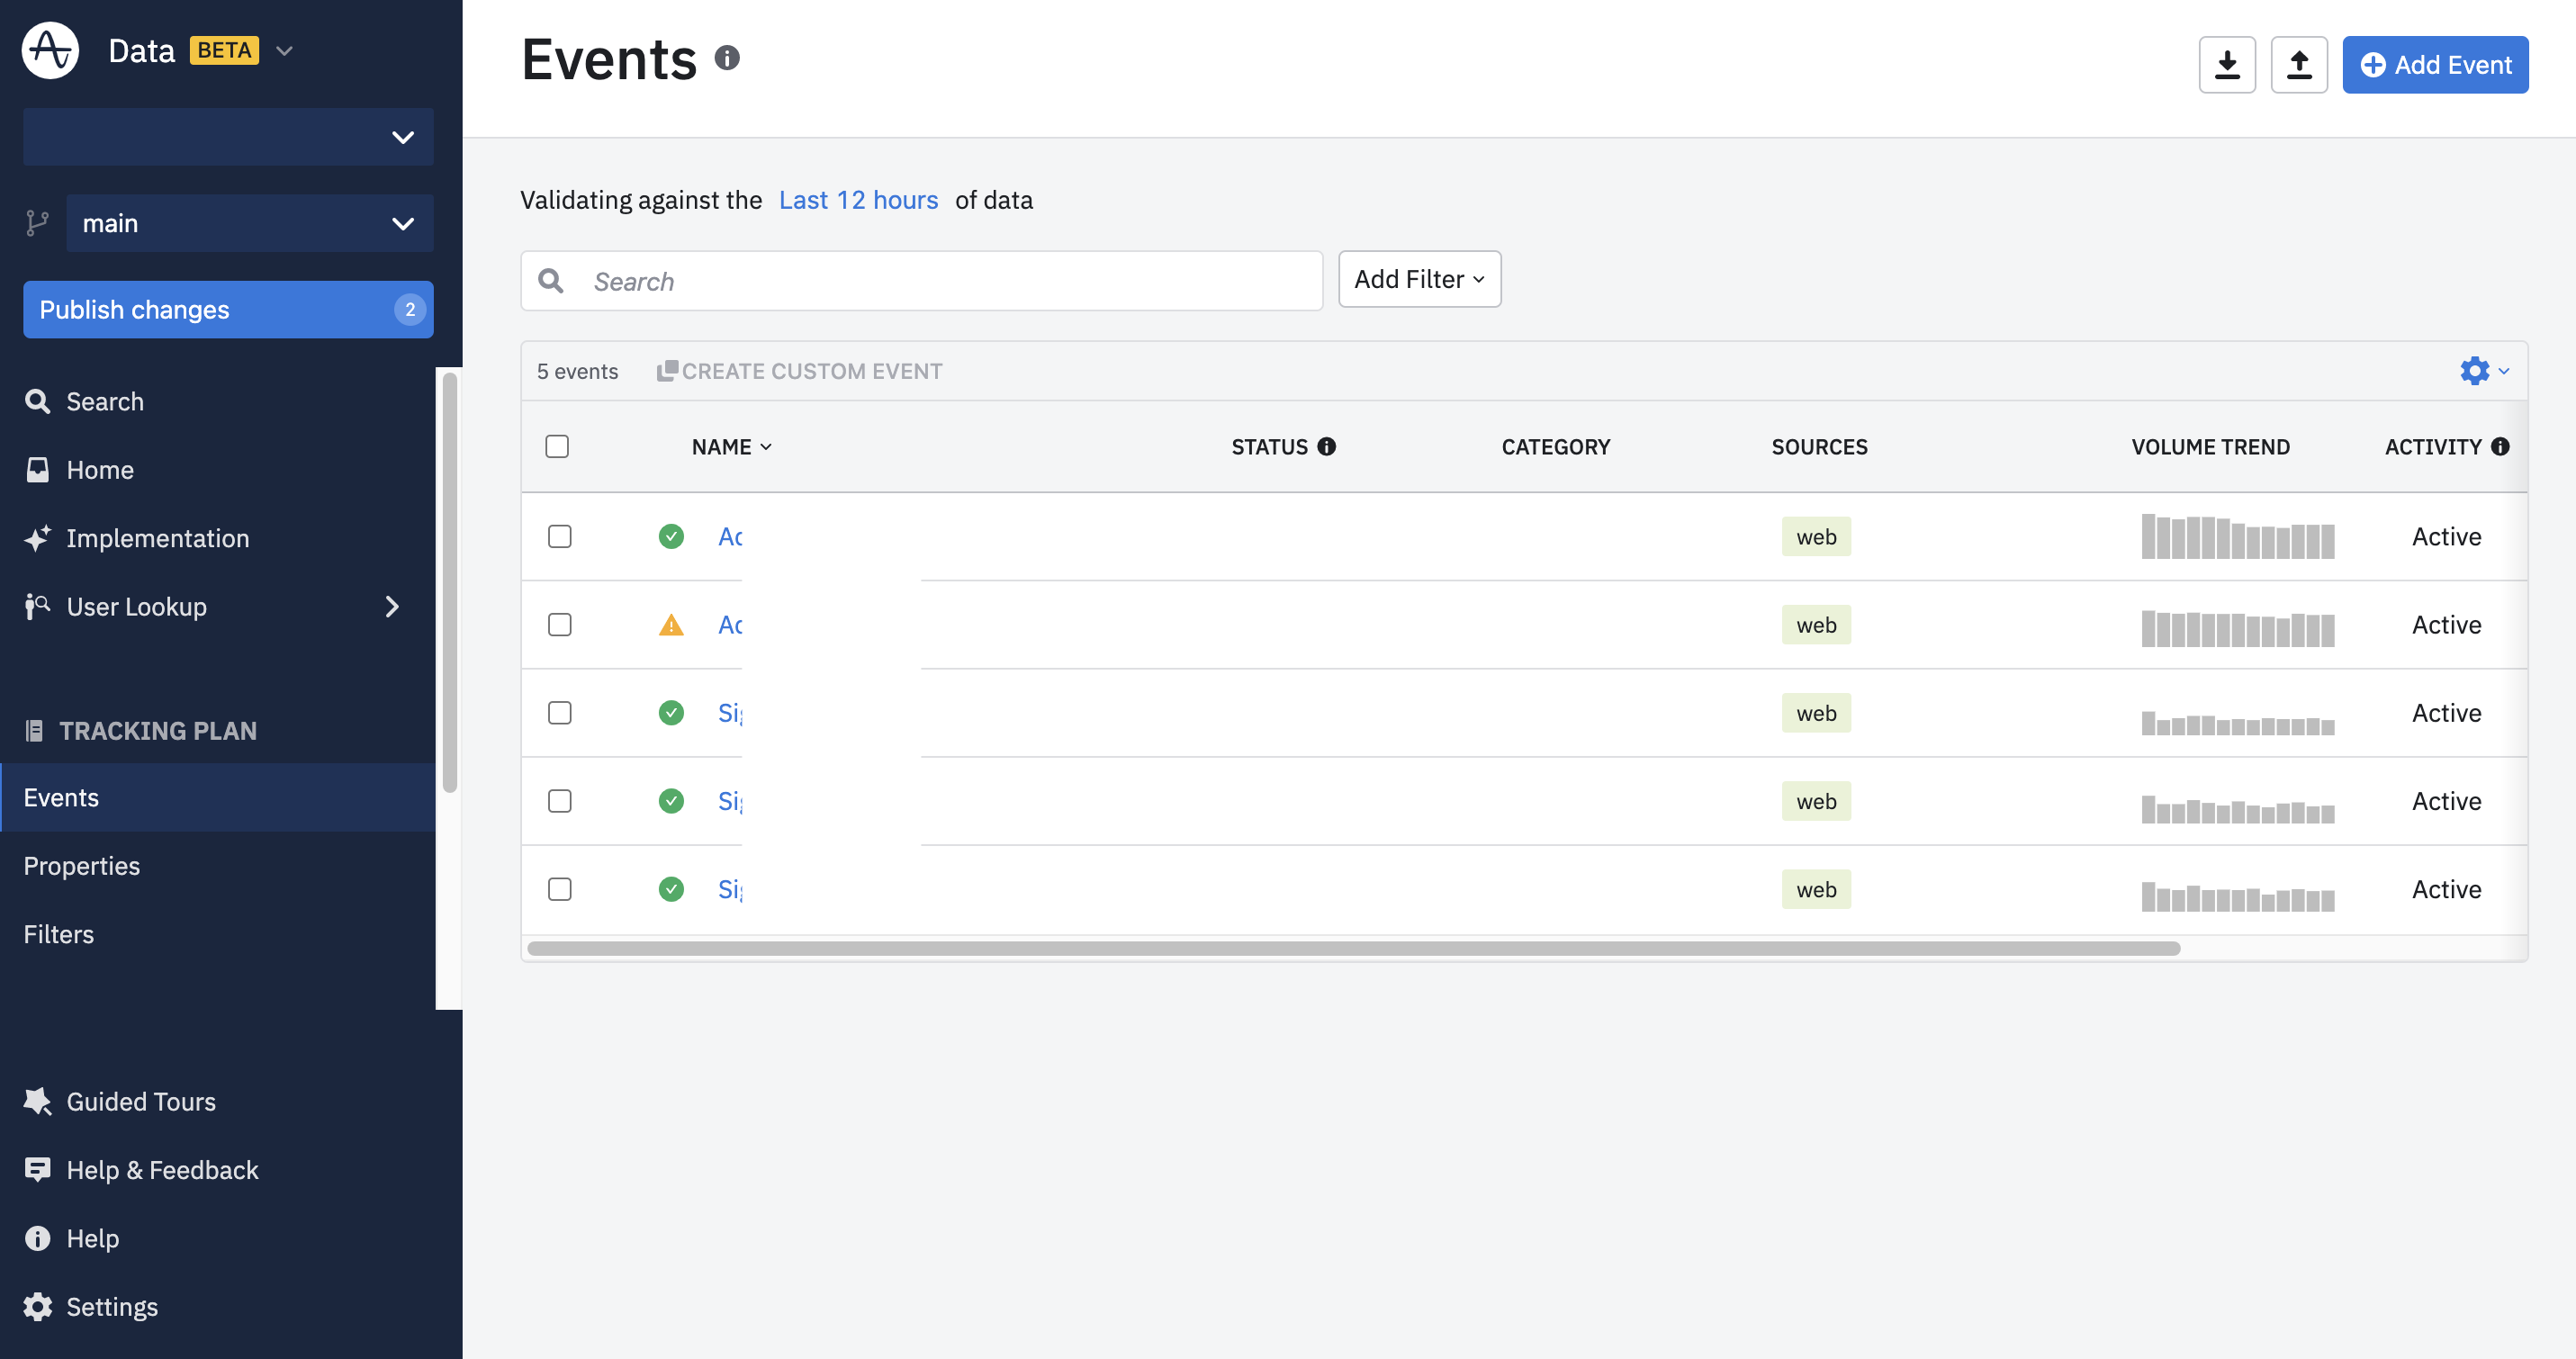Check the first event row checkbox
Screen dimensions: 2576x1359
click(560, 537)
